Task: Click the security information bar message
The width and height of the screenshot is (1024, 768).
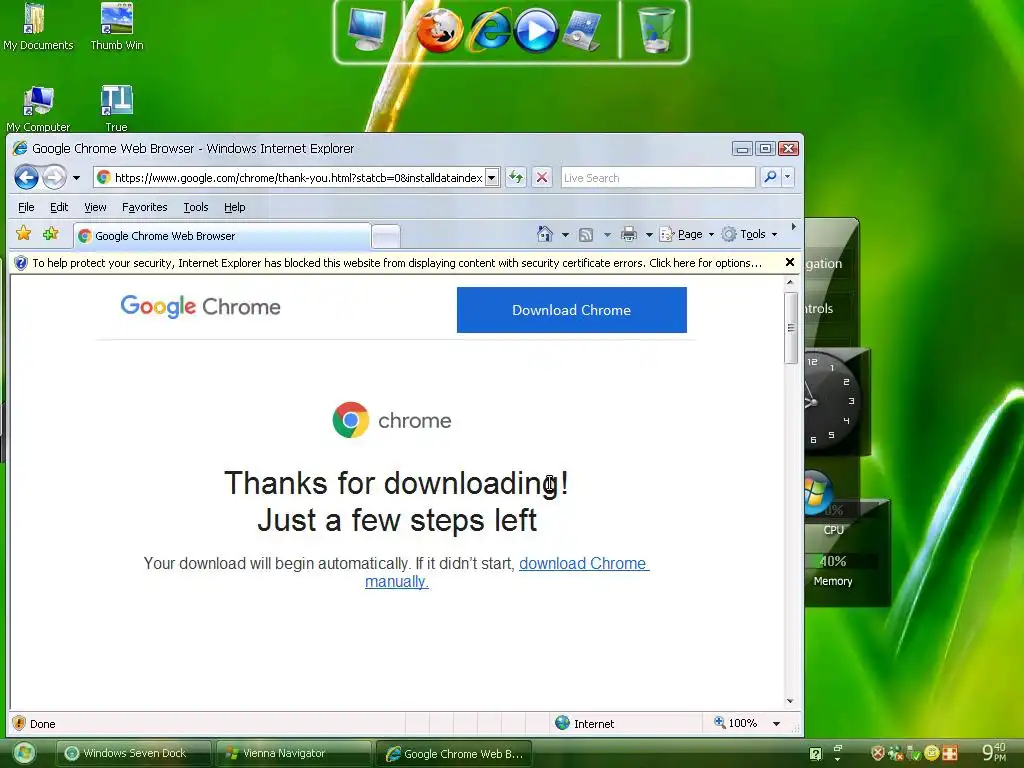Action: pyautogui.click(x=396, y=263)
